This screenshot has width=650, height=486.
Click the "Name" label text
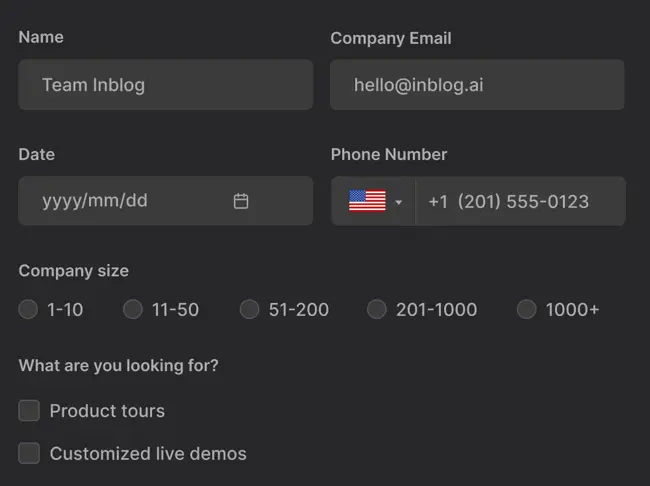pos(41,37)
